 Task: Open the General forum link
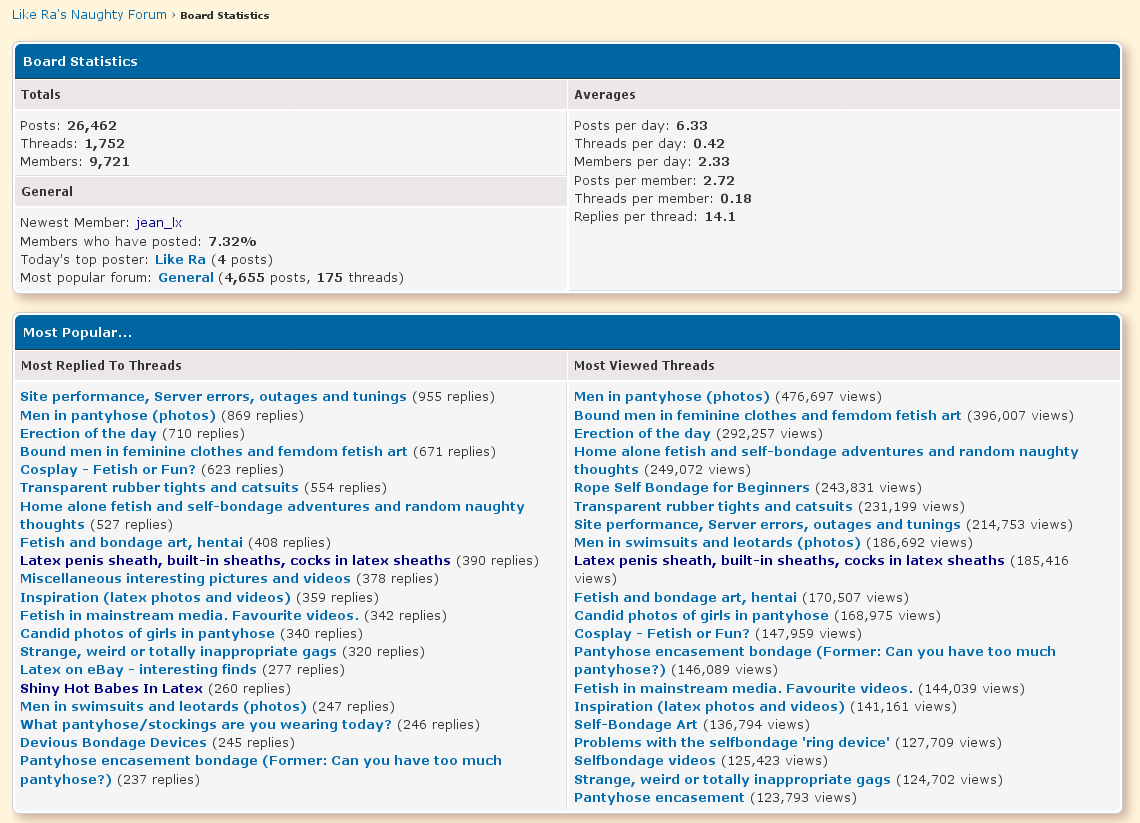[x=185, y=277]
